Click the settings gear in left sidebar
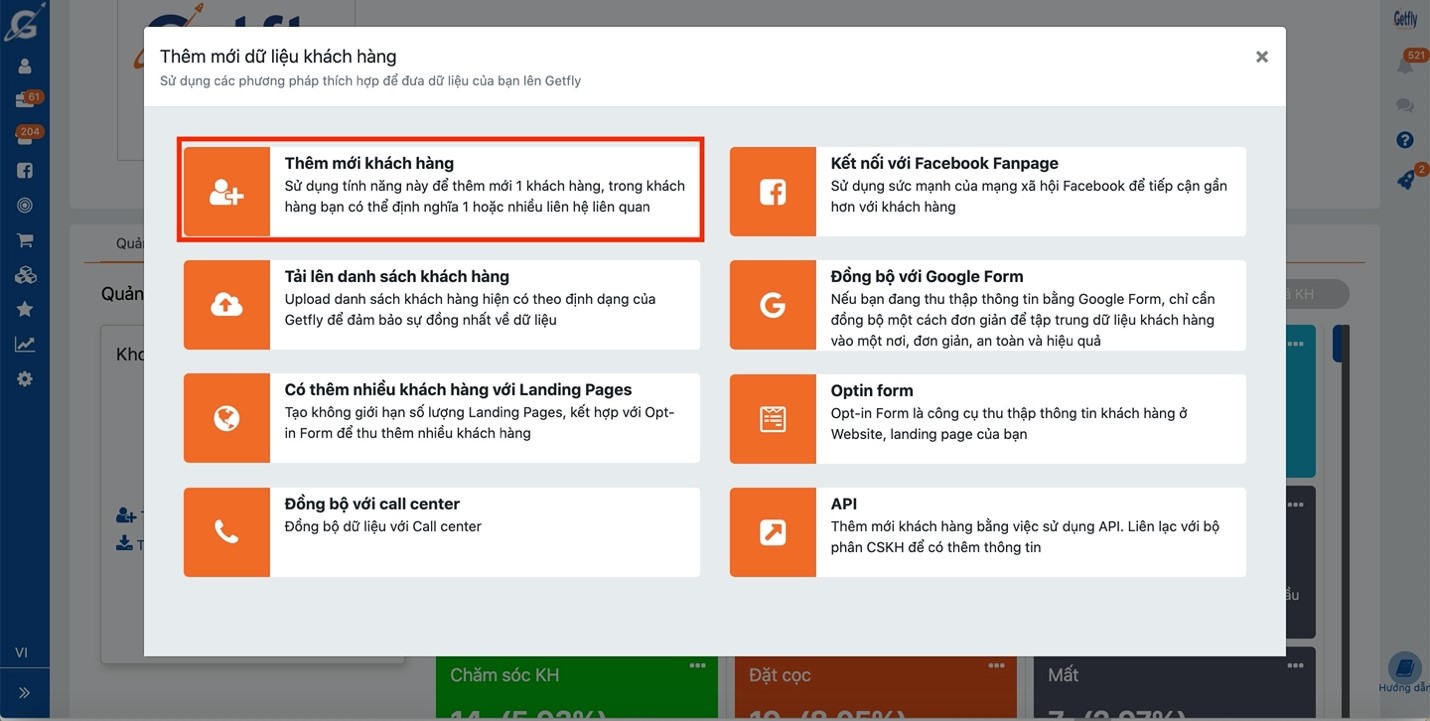 (x=25, y=379)
